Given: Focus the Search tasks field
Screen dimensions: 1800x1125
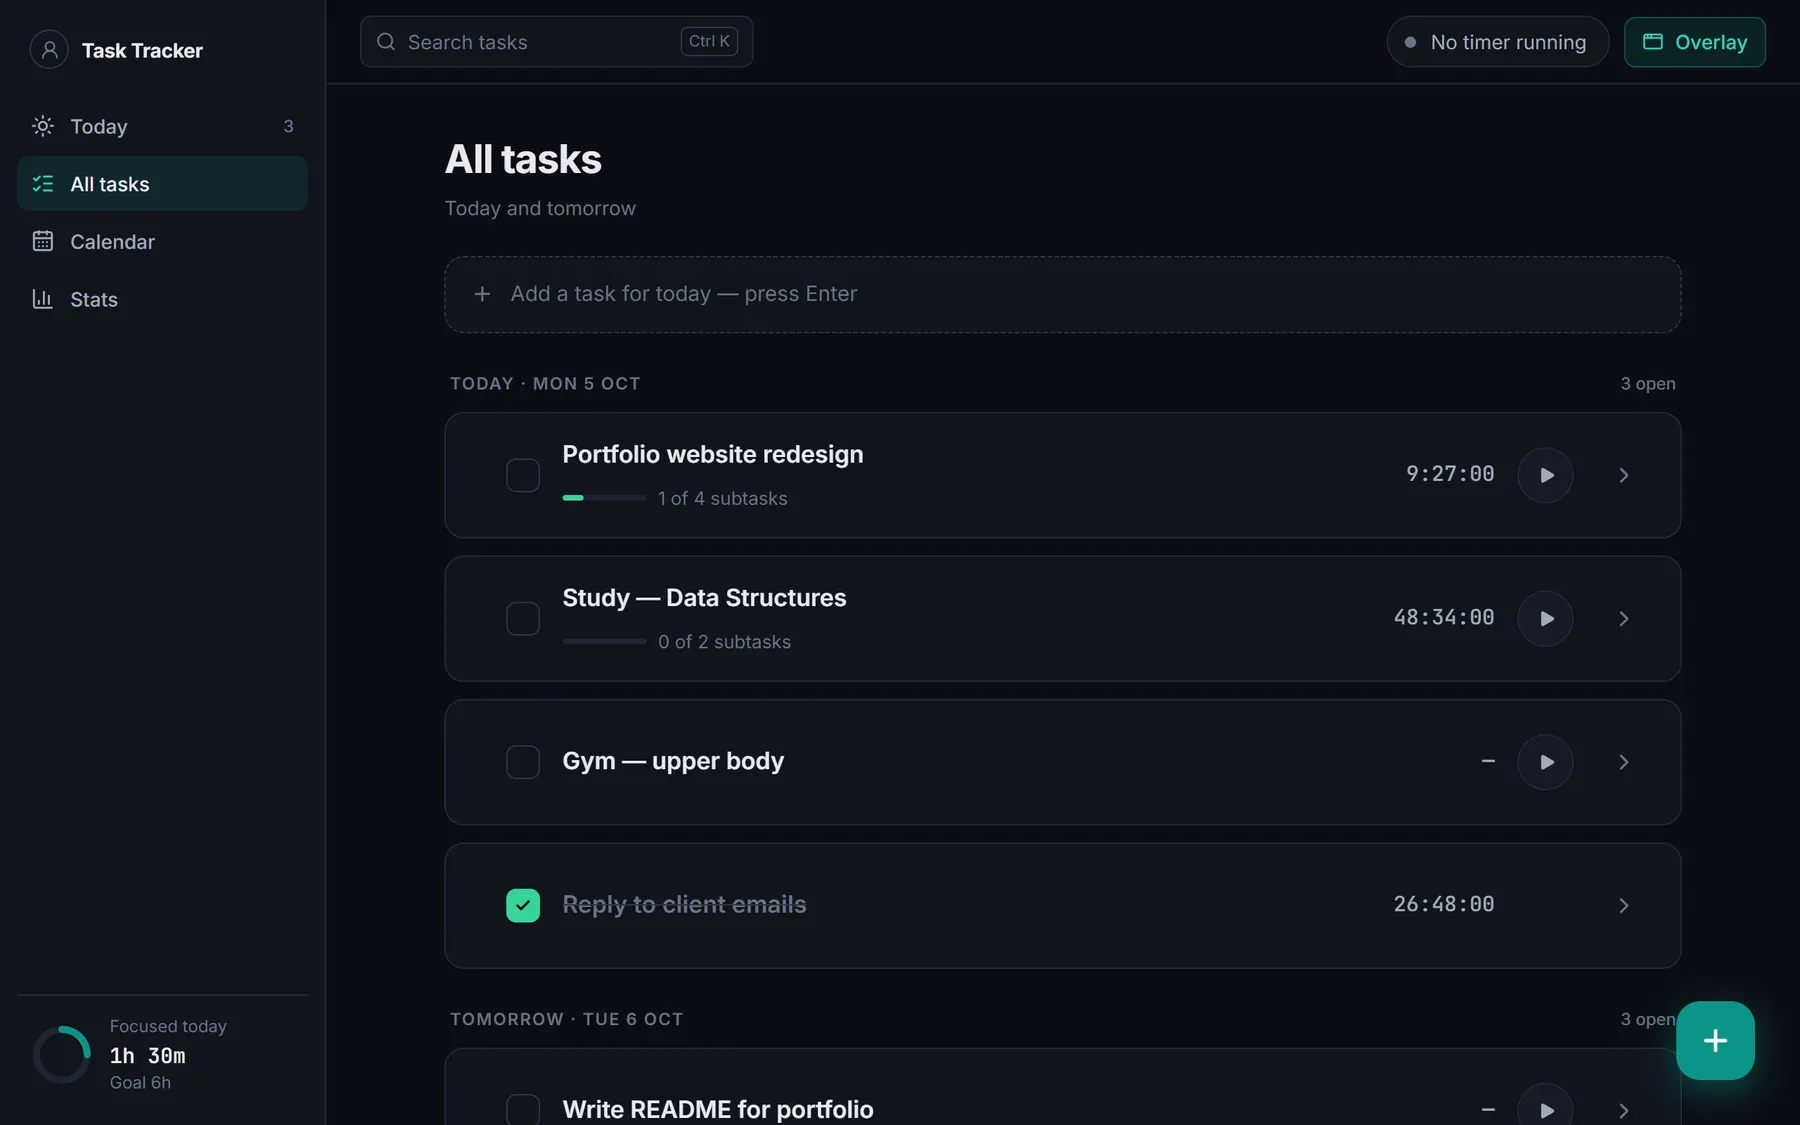Looking at the screenshot, I should pos(556,42).
